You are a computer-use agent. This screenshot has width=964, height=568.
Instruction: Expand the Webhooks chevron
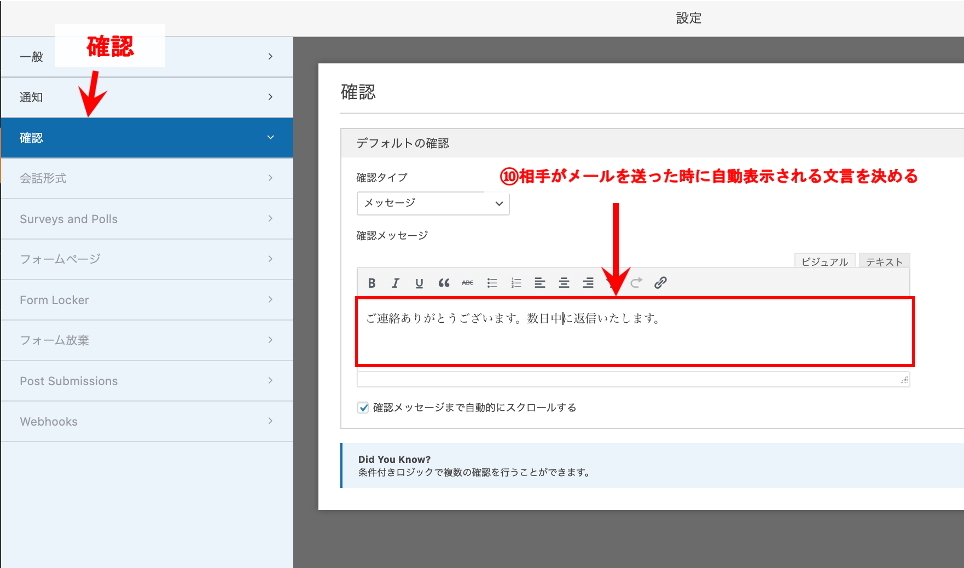(x=271, y=421)
